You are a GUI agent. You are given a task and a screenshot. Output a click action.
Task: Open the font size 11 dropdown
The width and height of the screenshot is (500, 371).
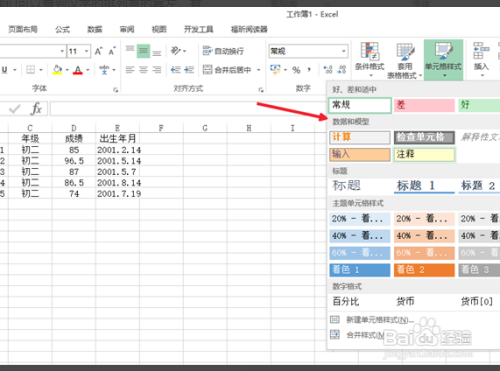click(x=86, y=51)
